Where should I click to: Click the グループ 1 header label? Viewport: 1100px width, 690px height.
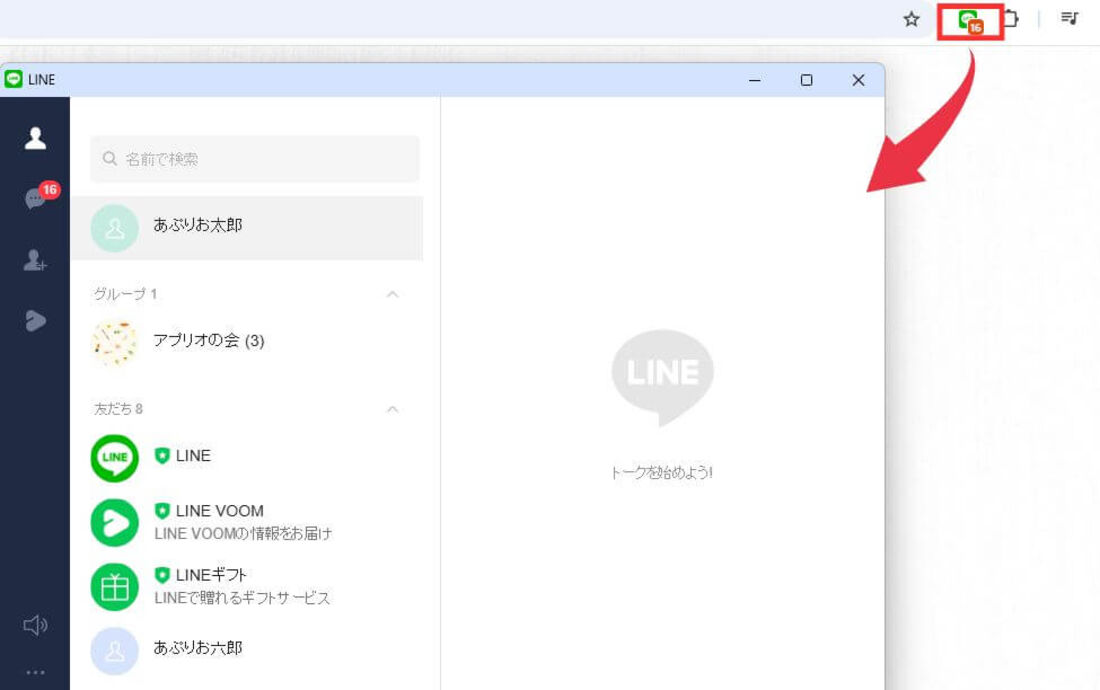click(126, 294)
